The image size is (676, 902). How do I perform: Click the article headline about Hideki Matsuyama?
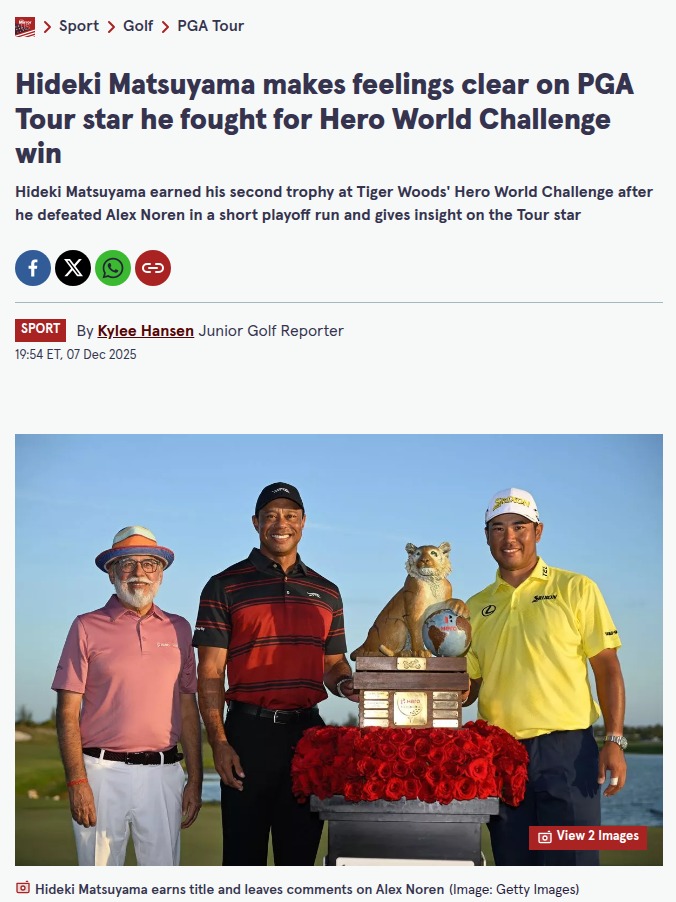point(325,119)
